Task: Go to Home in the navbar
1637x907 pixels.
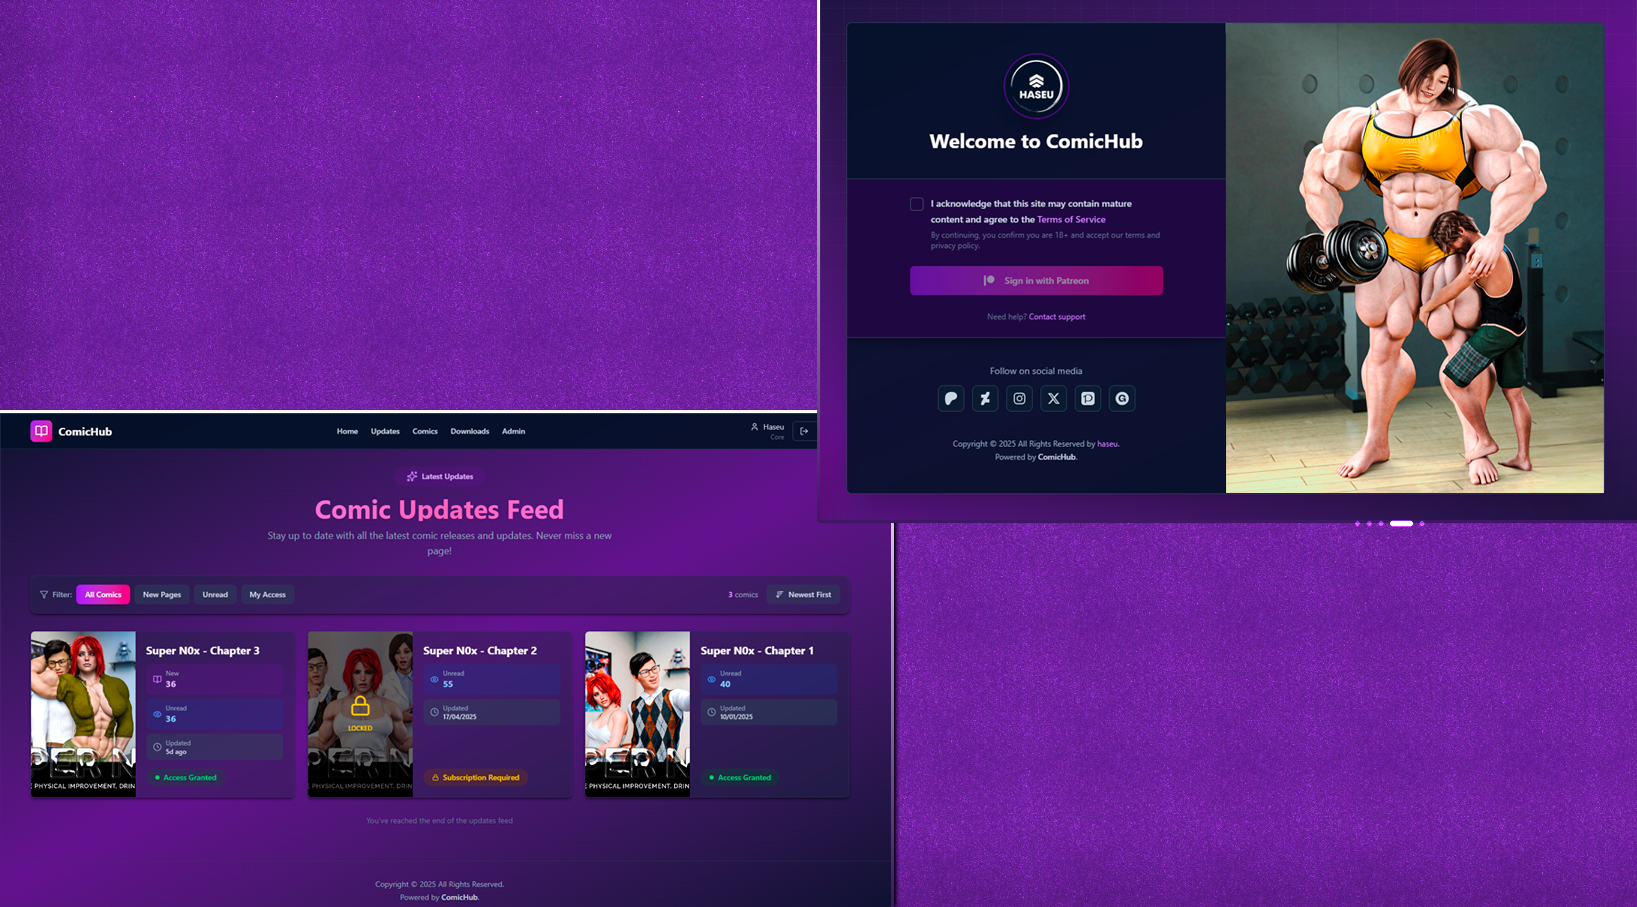Action: click(347, 432)
